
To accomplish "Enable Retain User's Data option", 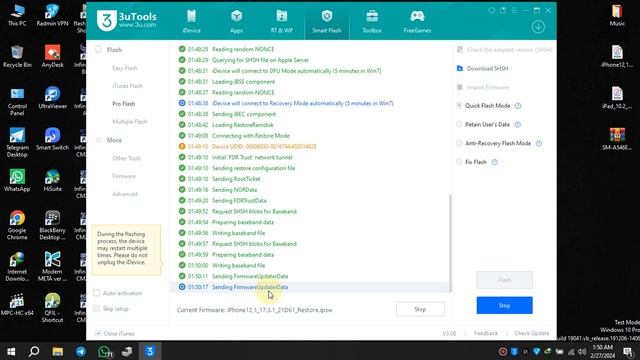I will click(x=460, y=124).
